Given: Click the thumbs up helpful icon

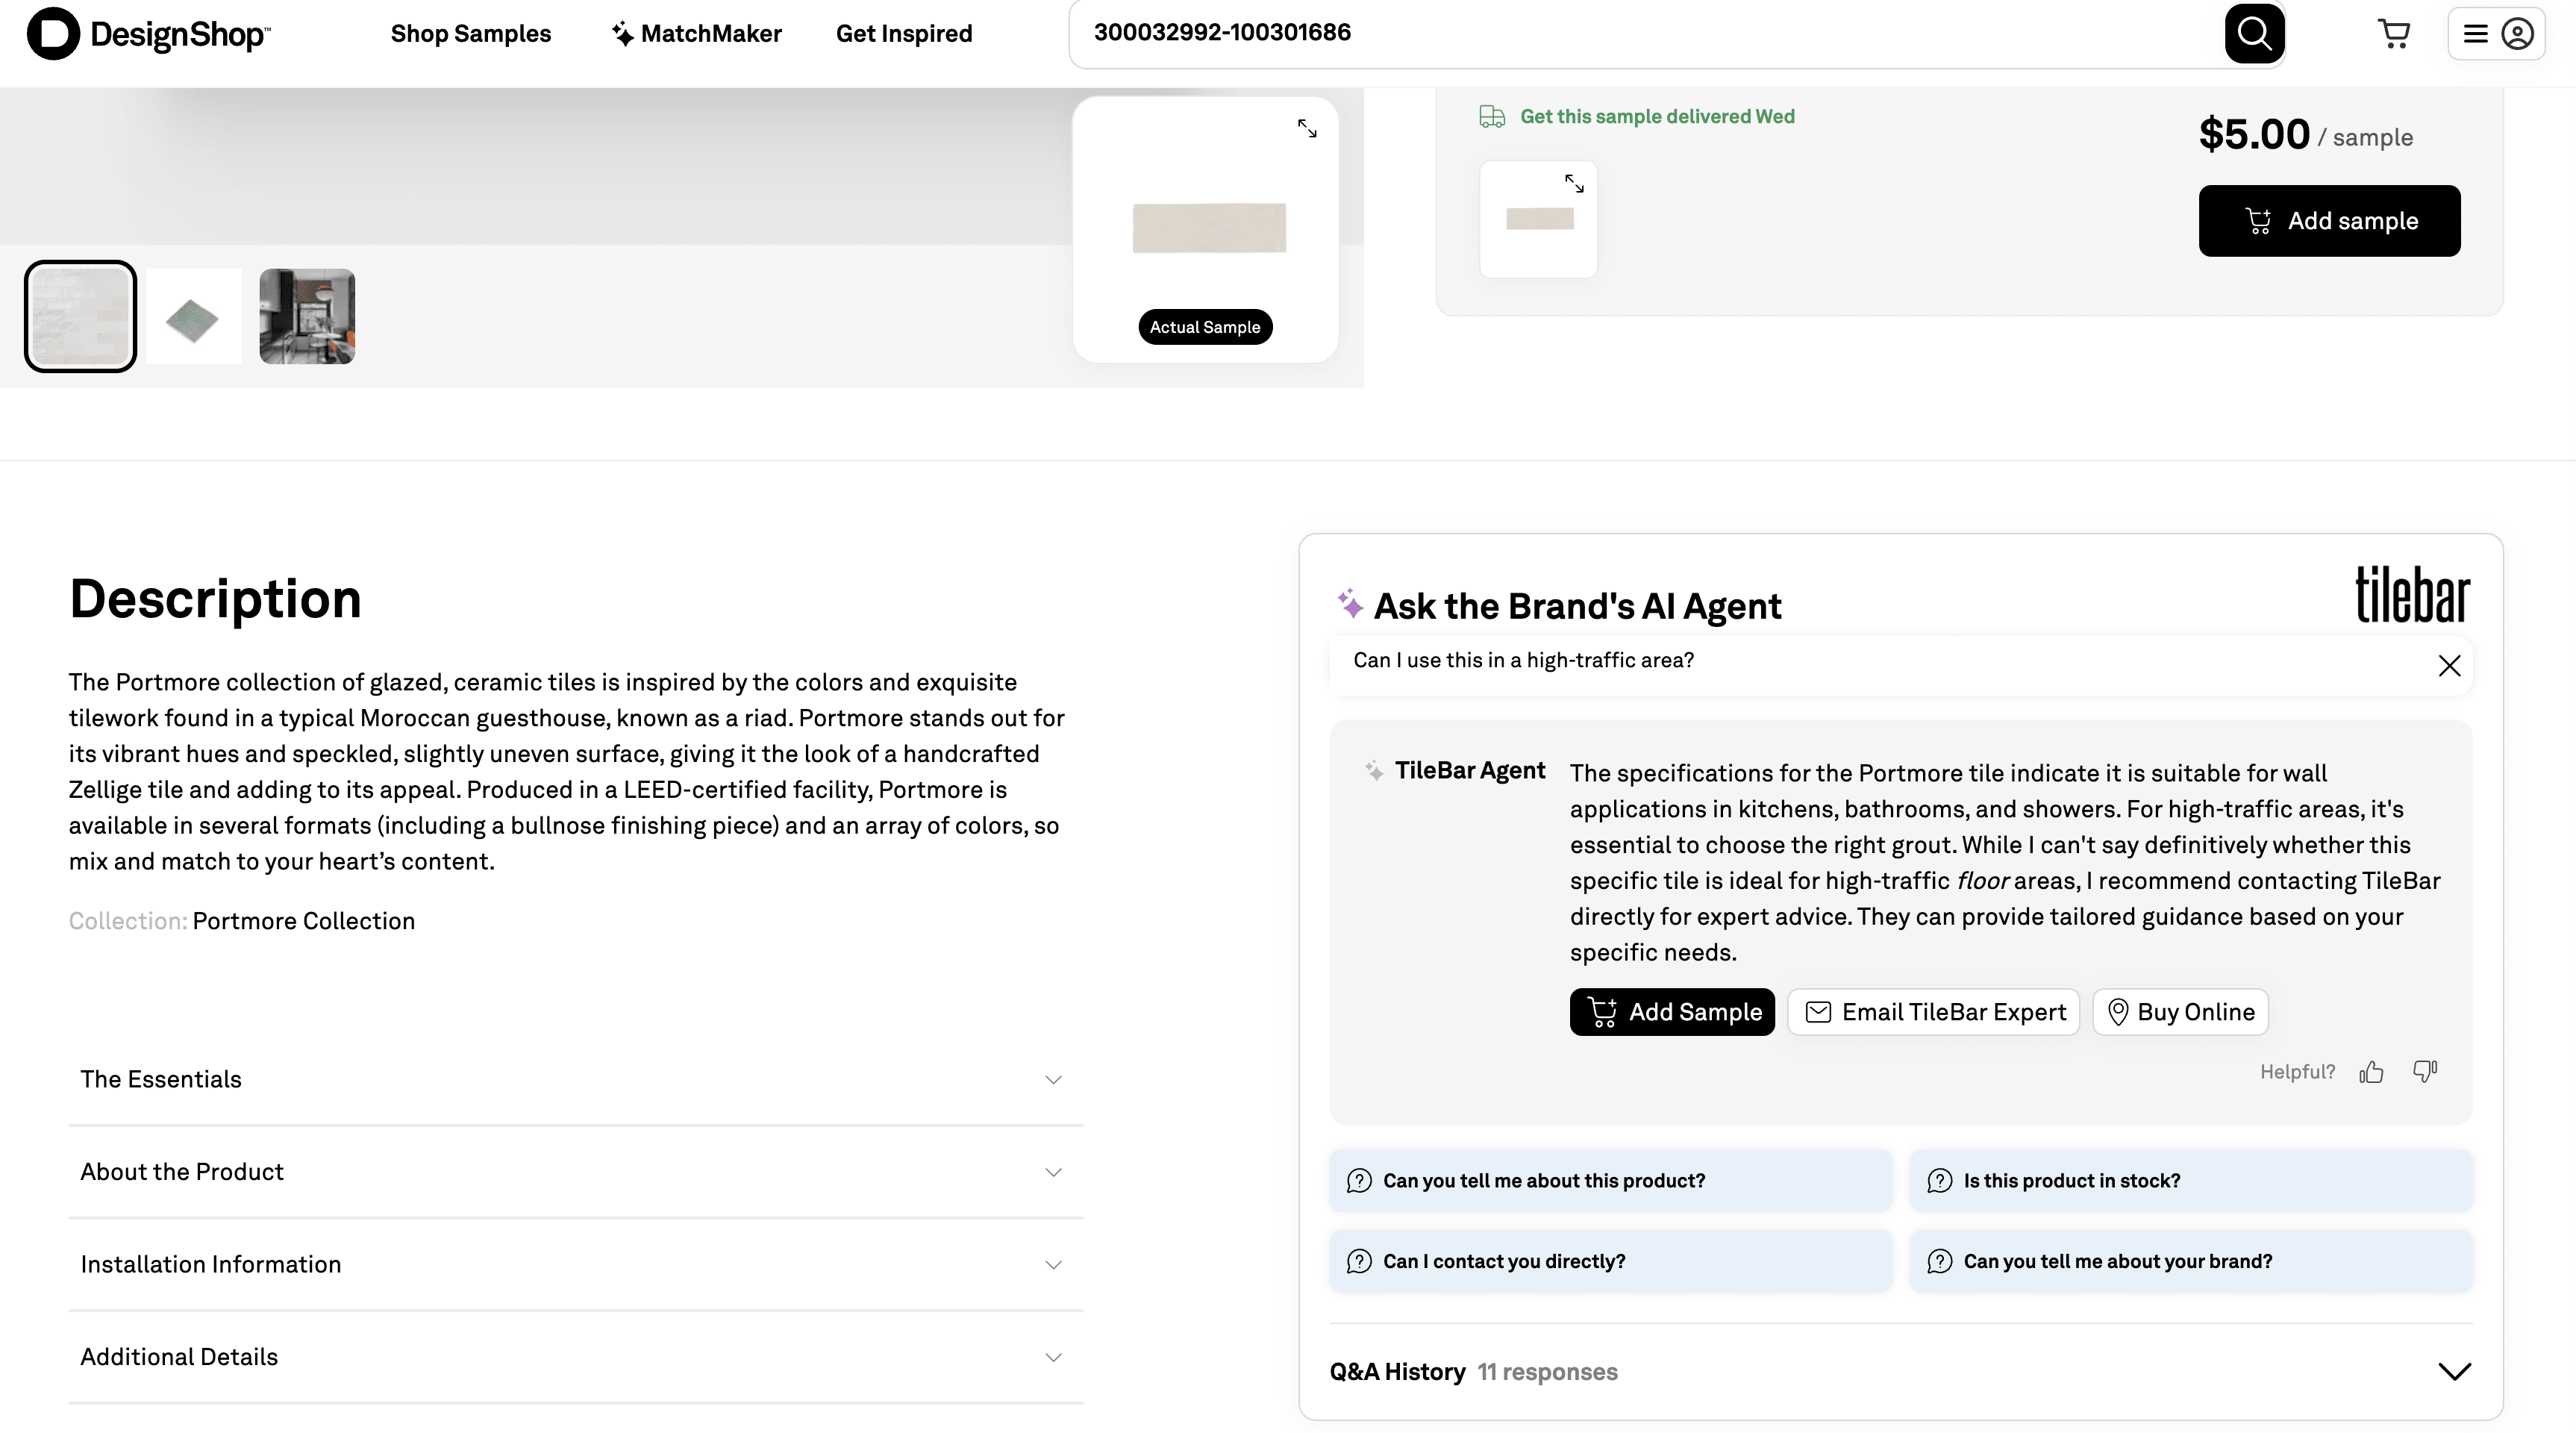Looking at the screenshot, I should [x=2371, y=1072].
